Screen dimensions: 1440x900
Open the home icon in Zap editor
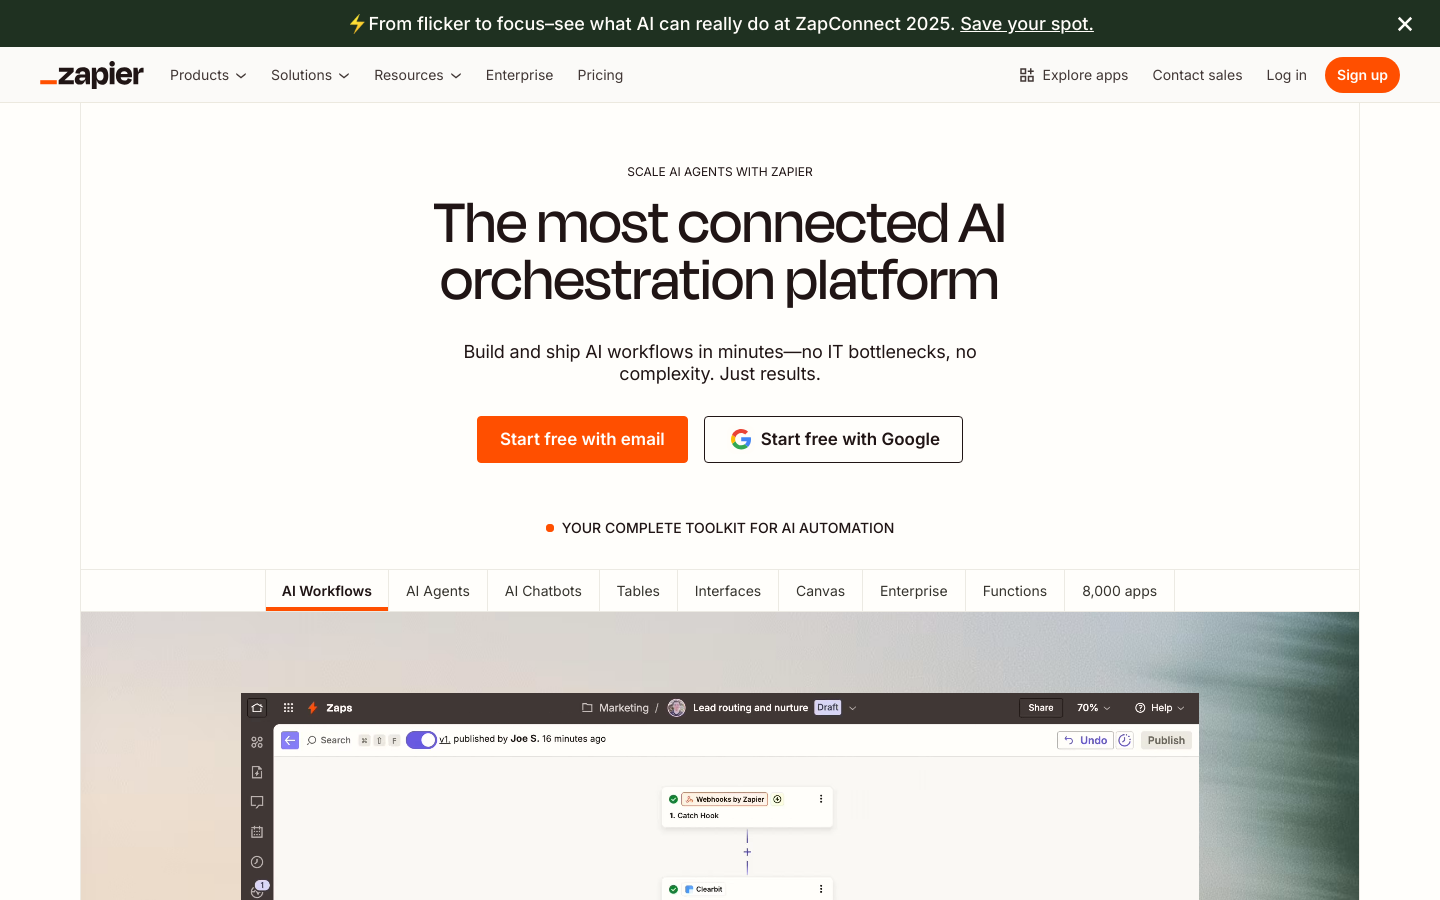click(x=257, y=708)
